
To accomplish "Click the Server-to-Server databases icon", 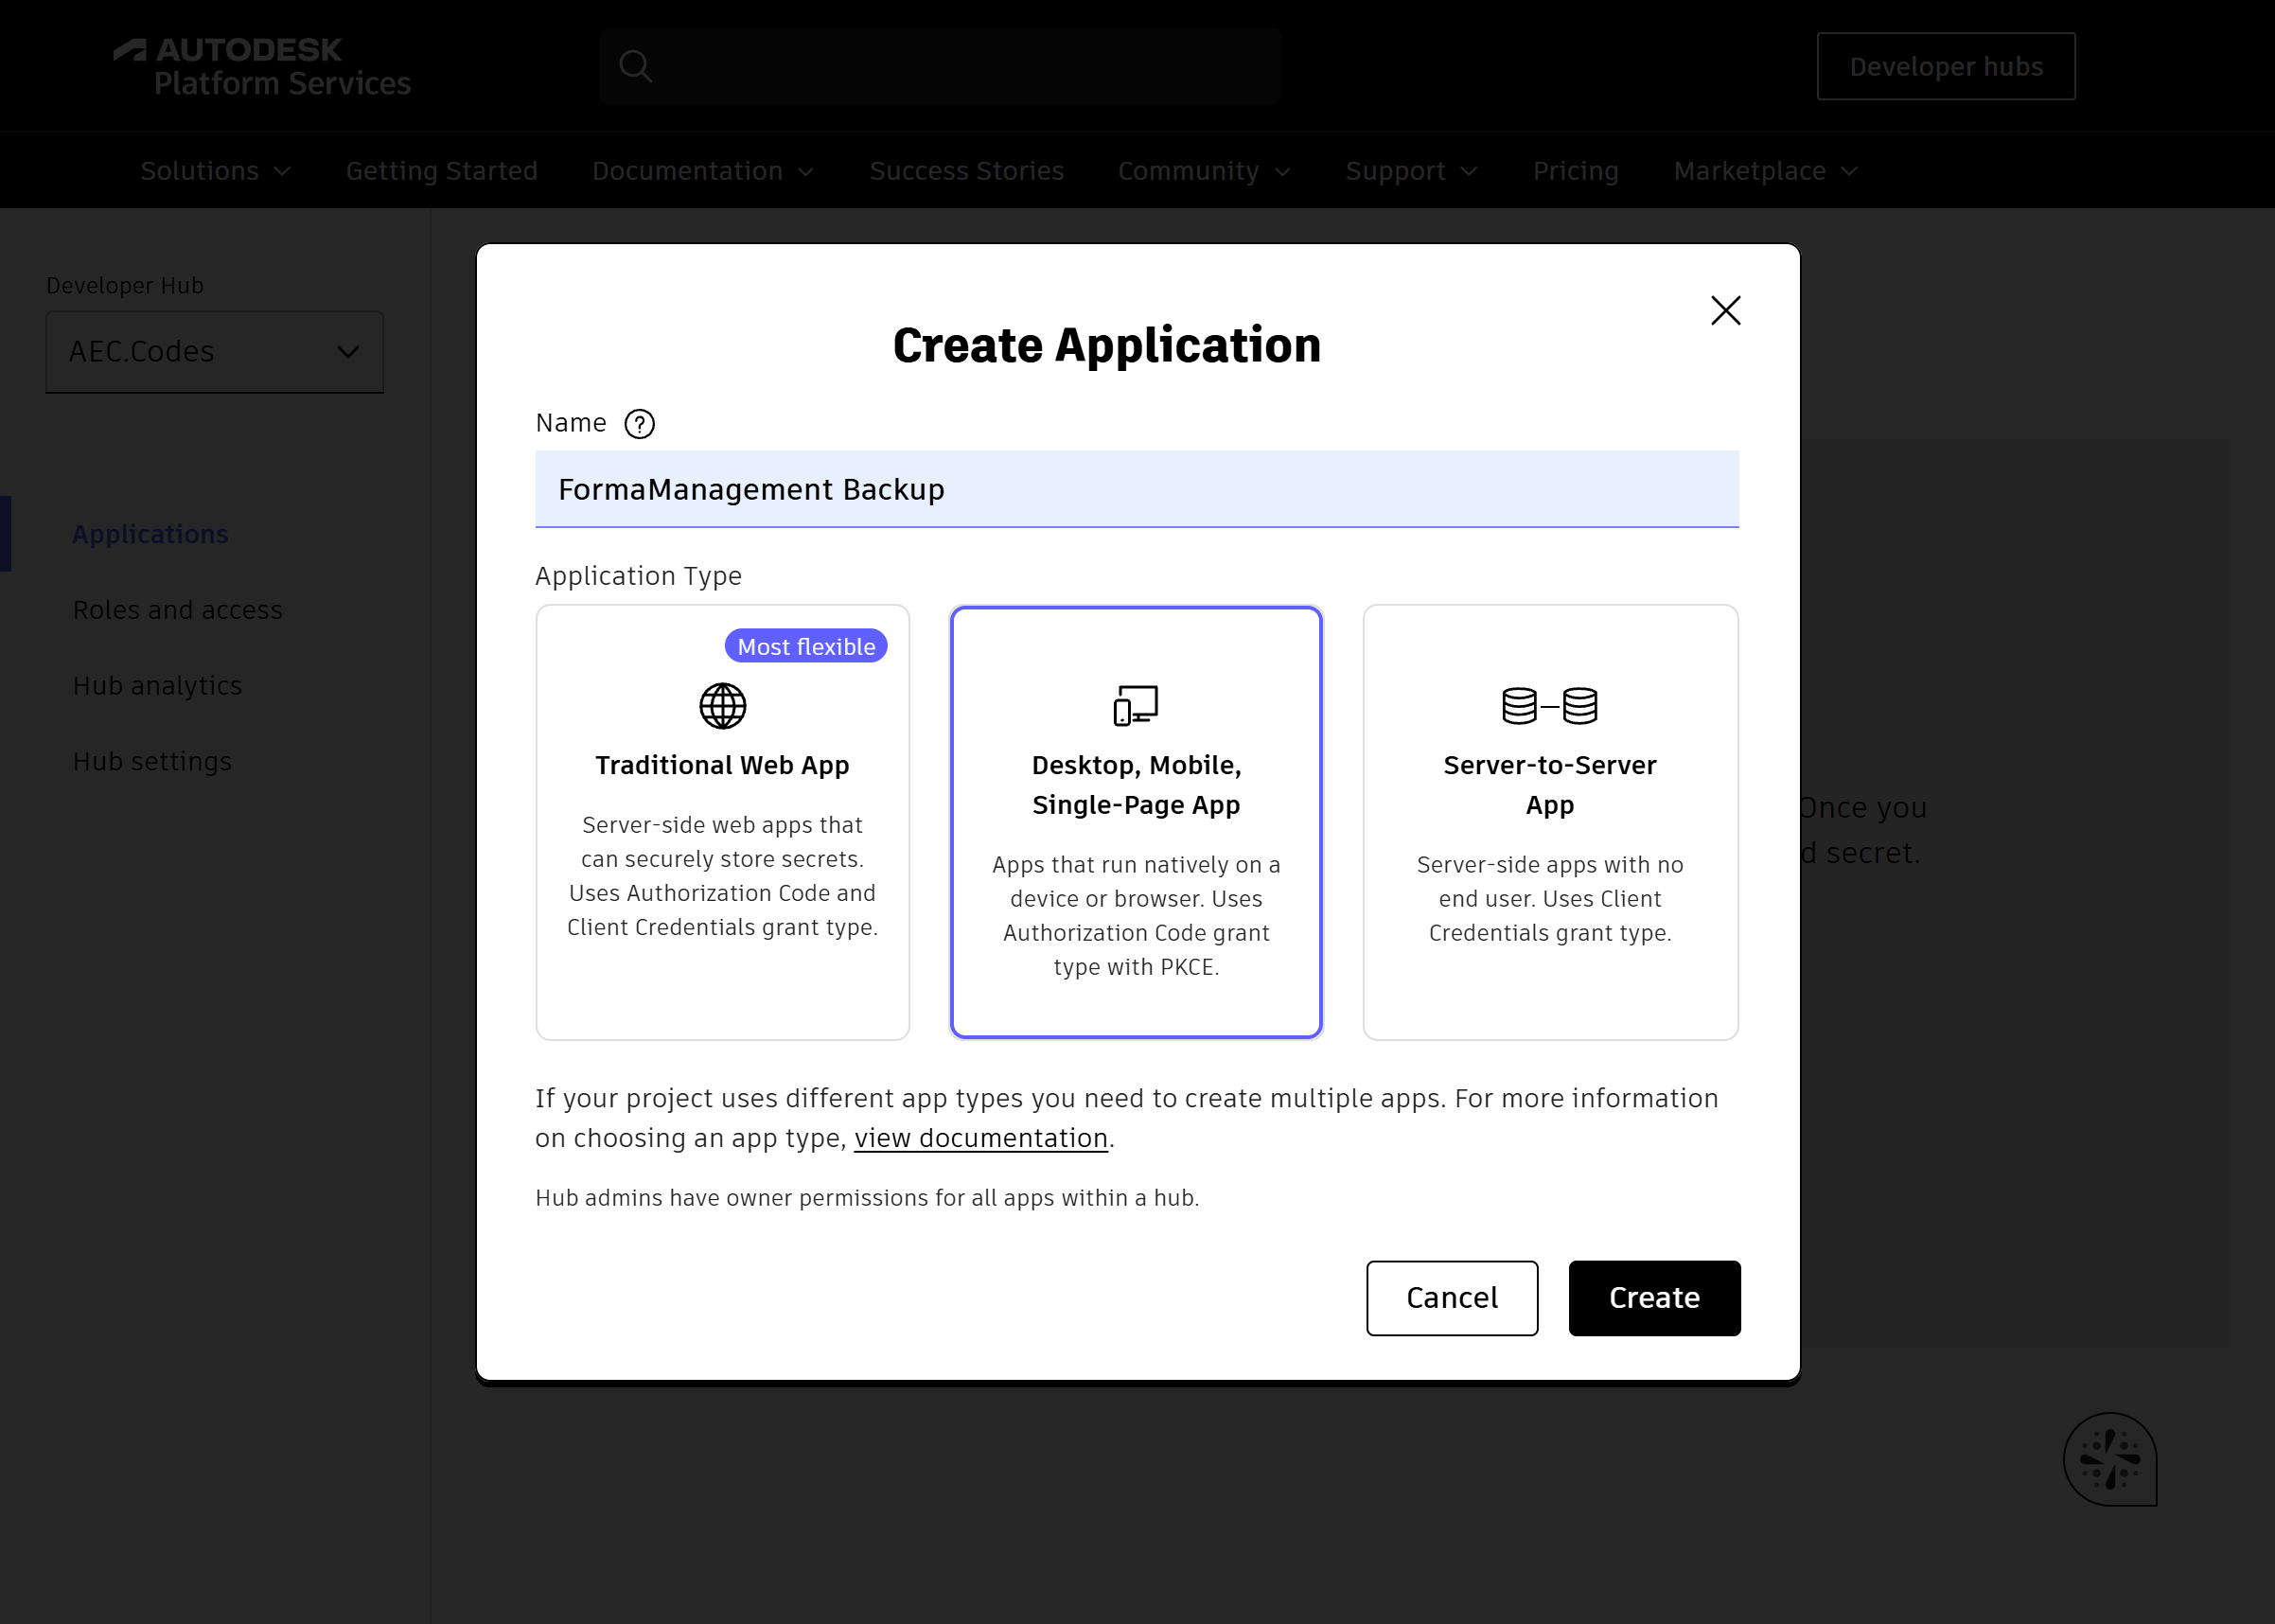I will [x=1549, y=706].
